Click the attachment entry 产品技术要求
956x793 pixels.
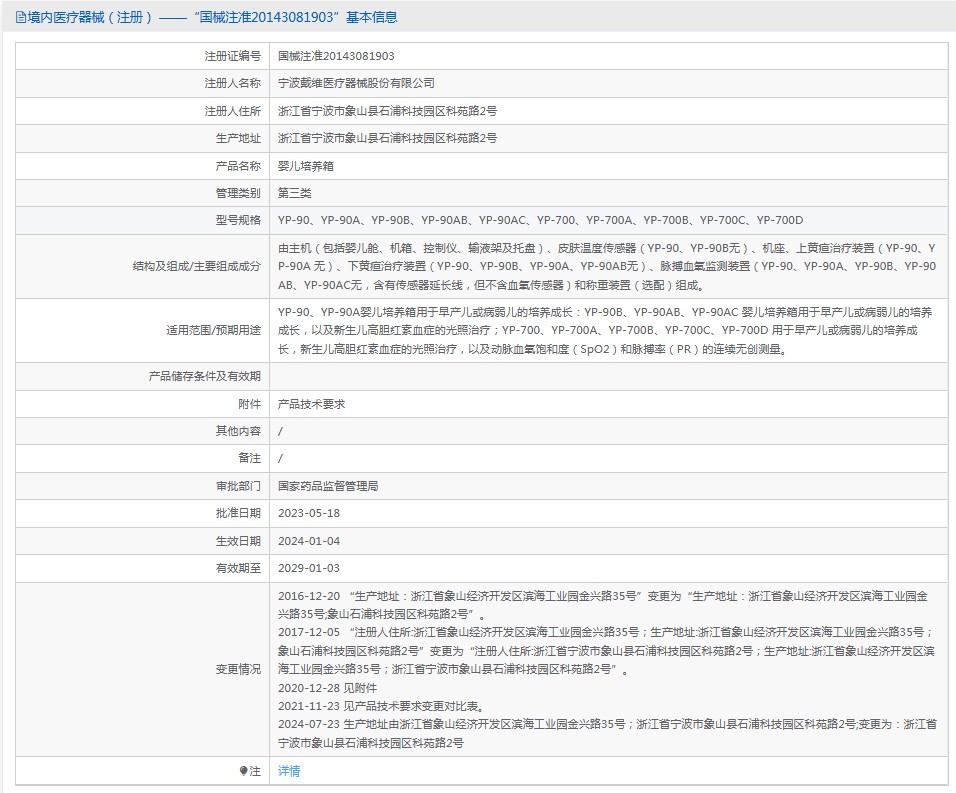point(311,404)
